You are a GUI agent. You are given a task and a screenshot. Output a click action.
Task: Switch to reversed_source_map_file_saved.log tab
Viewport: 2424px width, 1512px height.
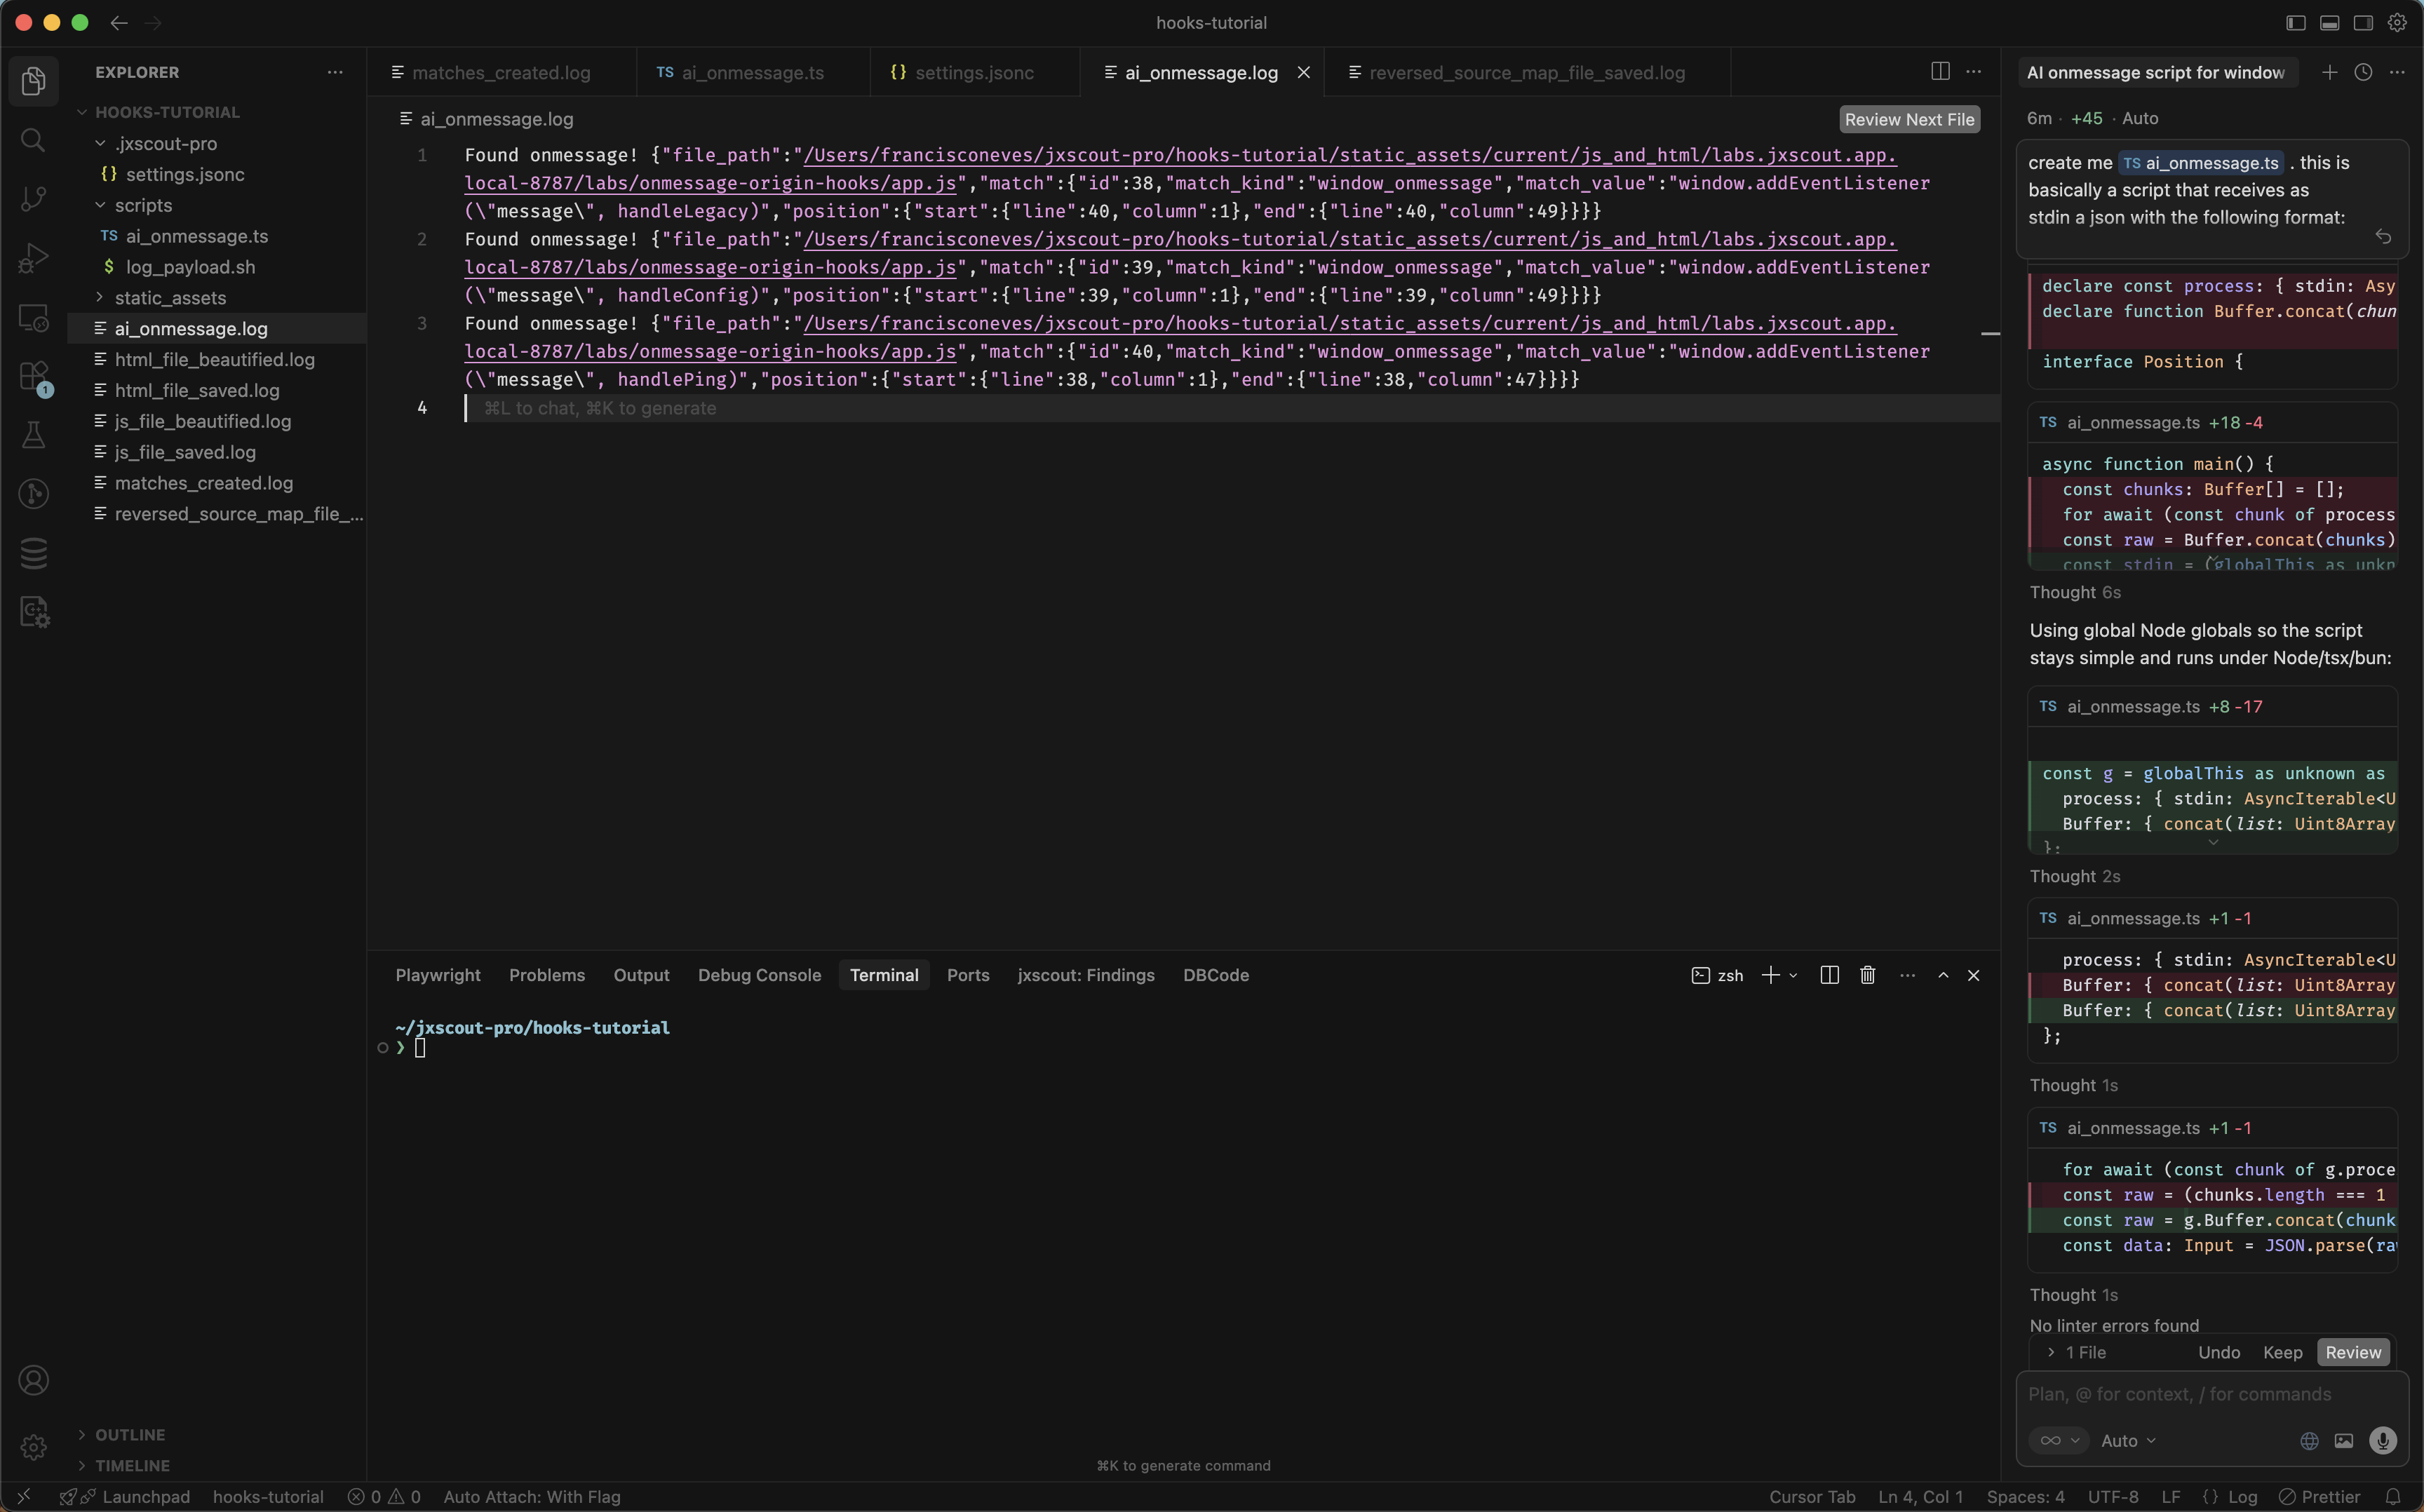pyautogui.click(x=1526, y=72)
